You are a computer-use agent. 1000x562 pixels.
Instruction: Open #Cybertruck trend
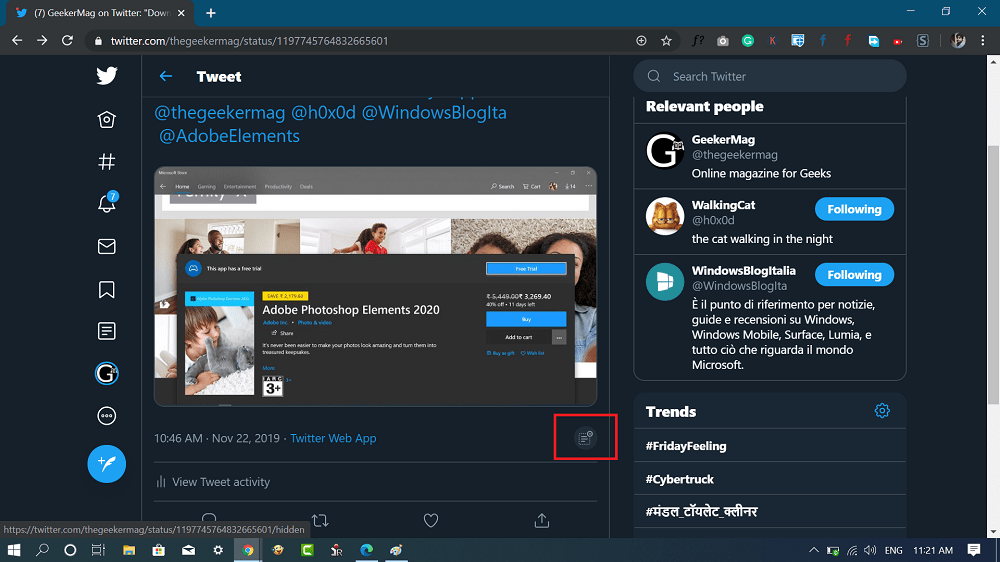pyautogui.click(x=680, y=479)
